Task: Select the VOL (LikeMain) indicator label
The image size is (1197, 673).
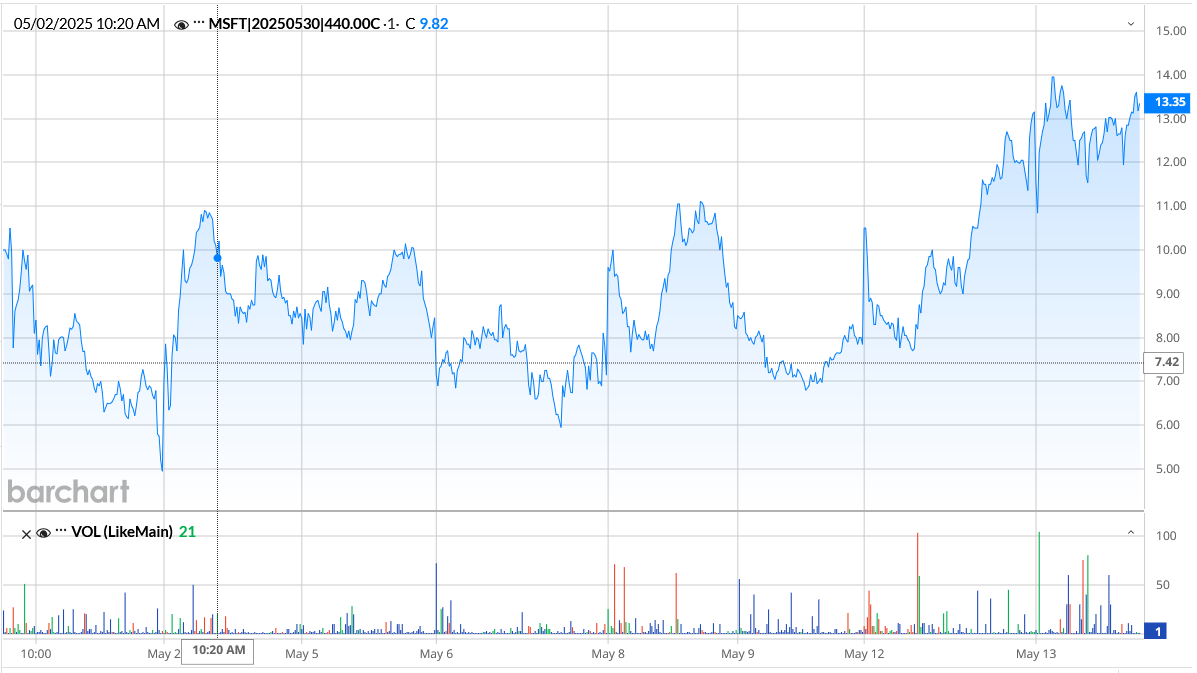Action: point(122,533)
